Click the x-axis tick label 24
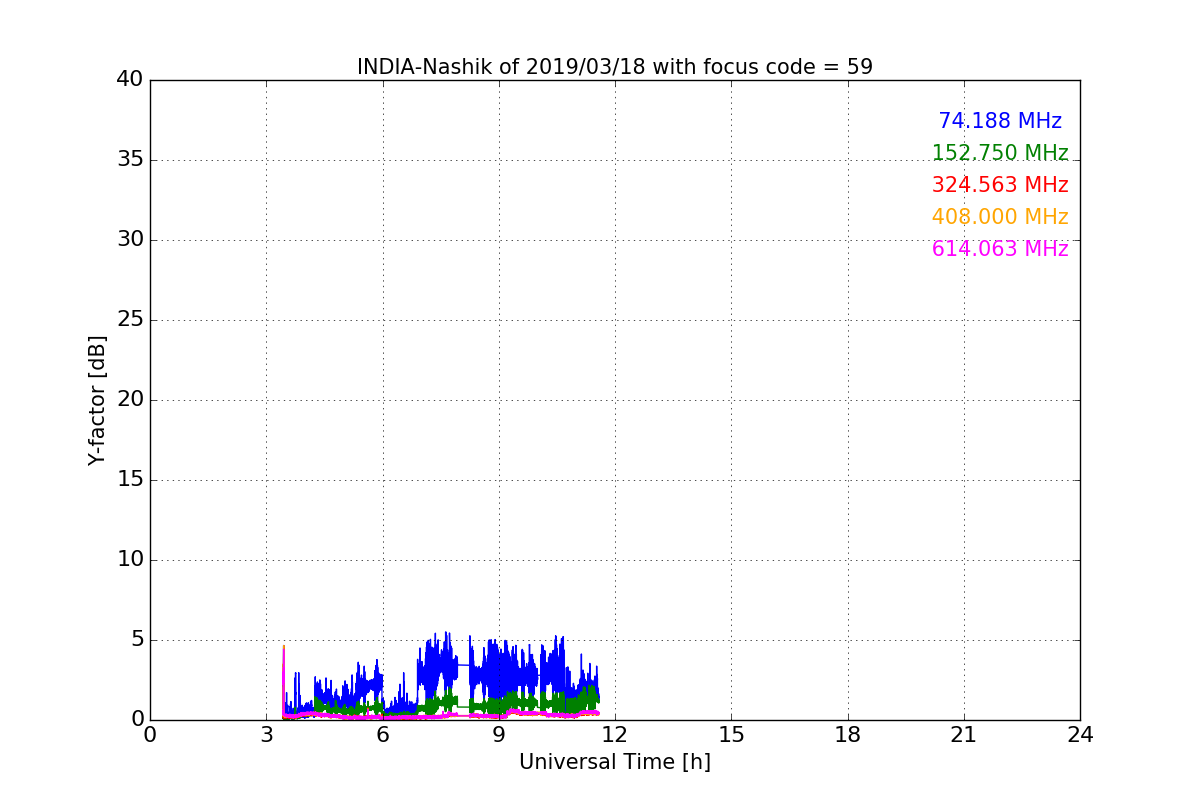The image size is (1200, 800). click(x=1080, y=735)
